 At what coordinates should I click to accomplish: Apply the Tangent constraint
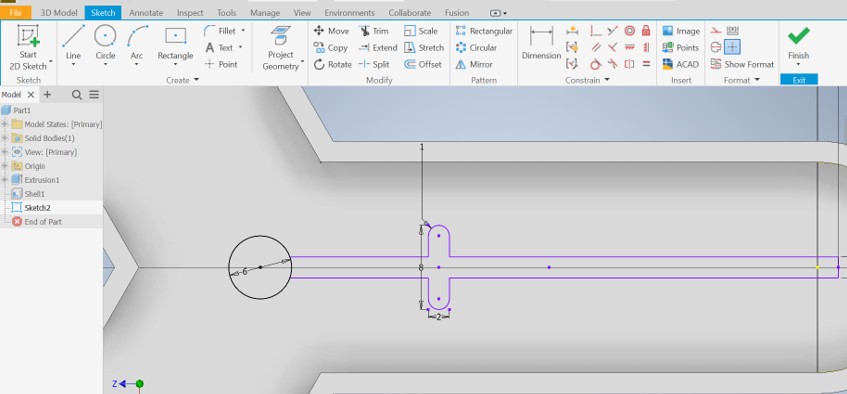click(x=596, y=64)
